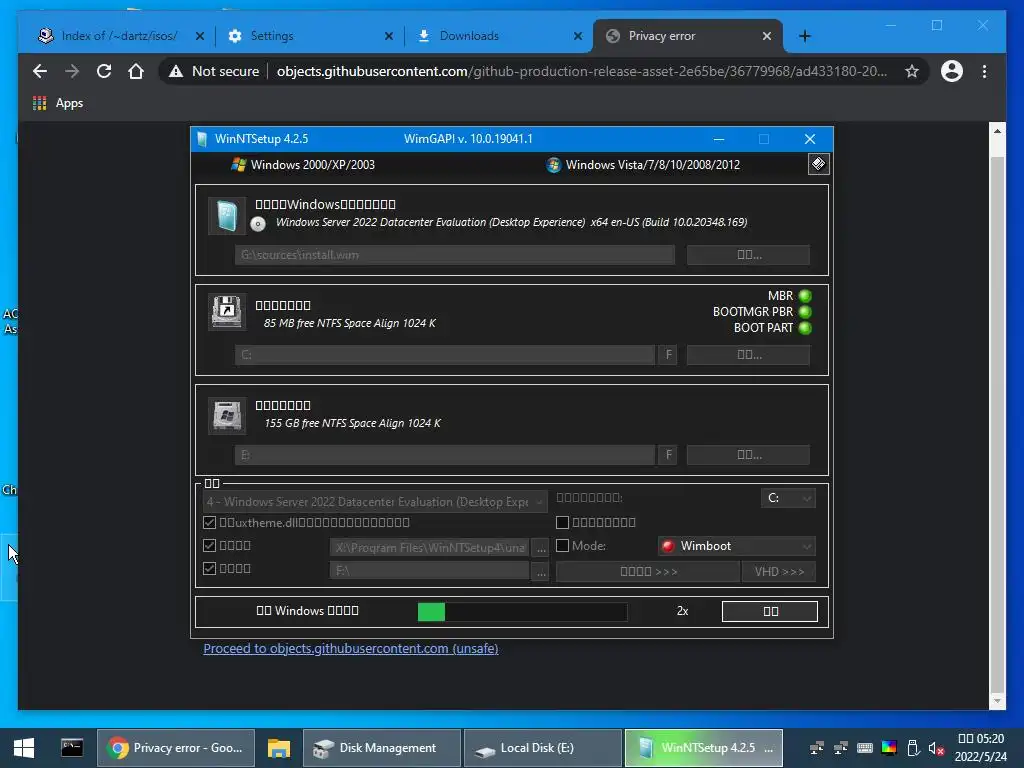Click the muted volume tray icon

click(936, 748)
